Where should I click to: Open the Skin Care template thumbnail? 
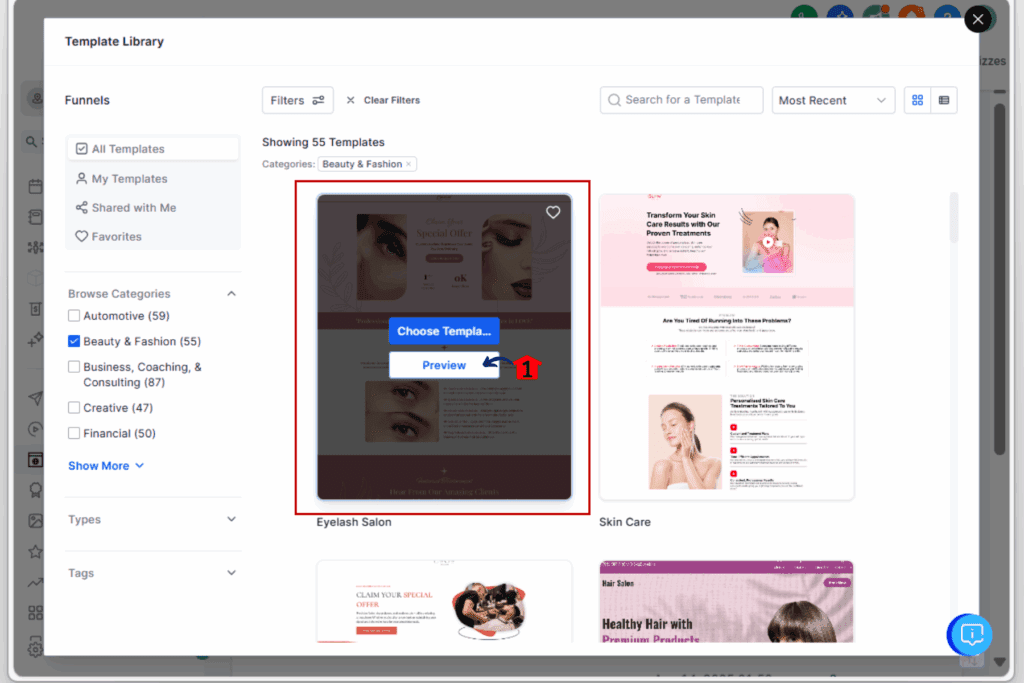(726, 347)
